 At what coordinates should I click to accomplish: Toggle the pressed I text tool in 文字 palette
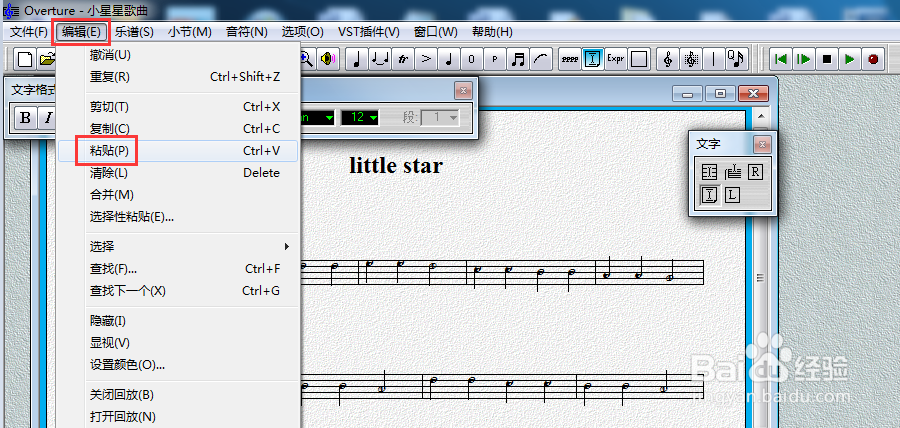tap(709, 195)
